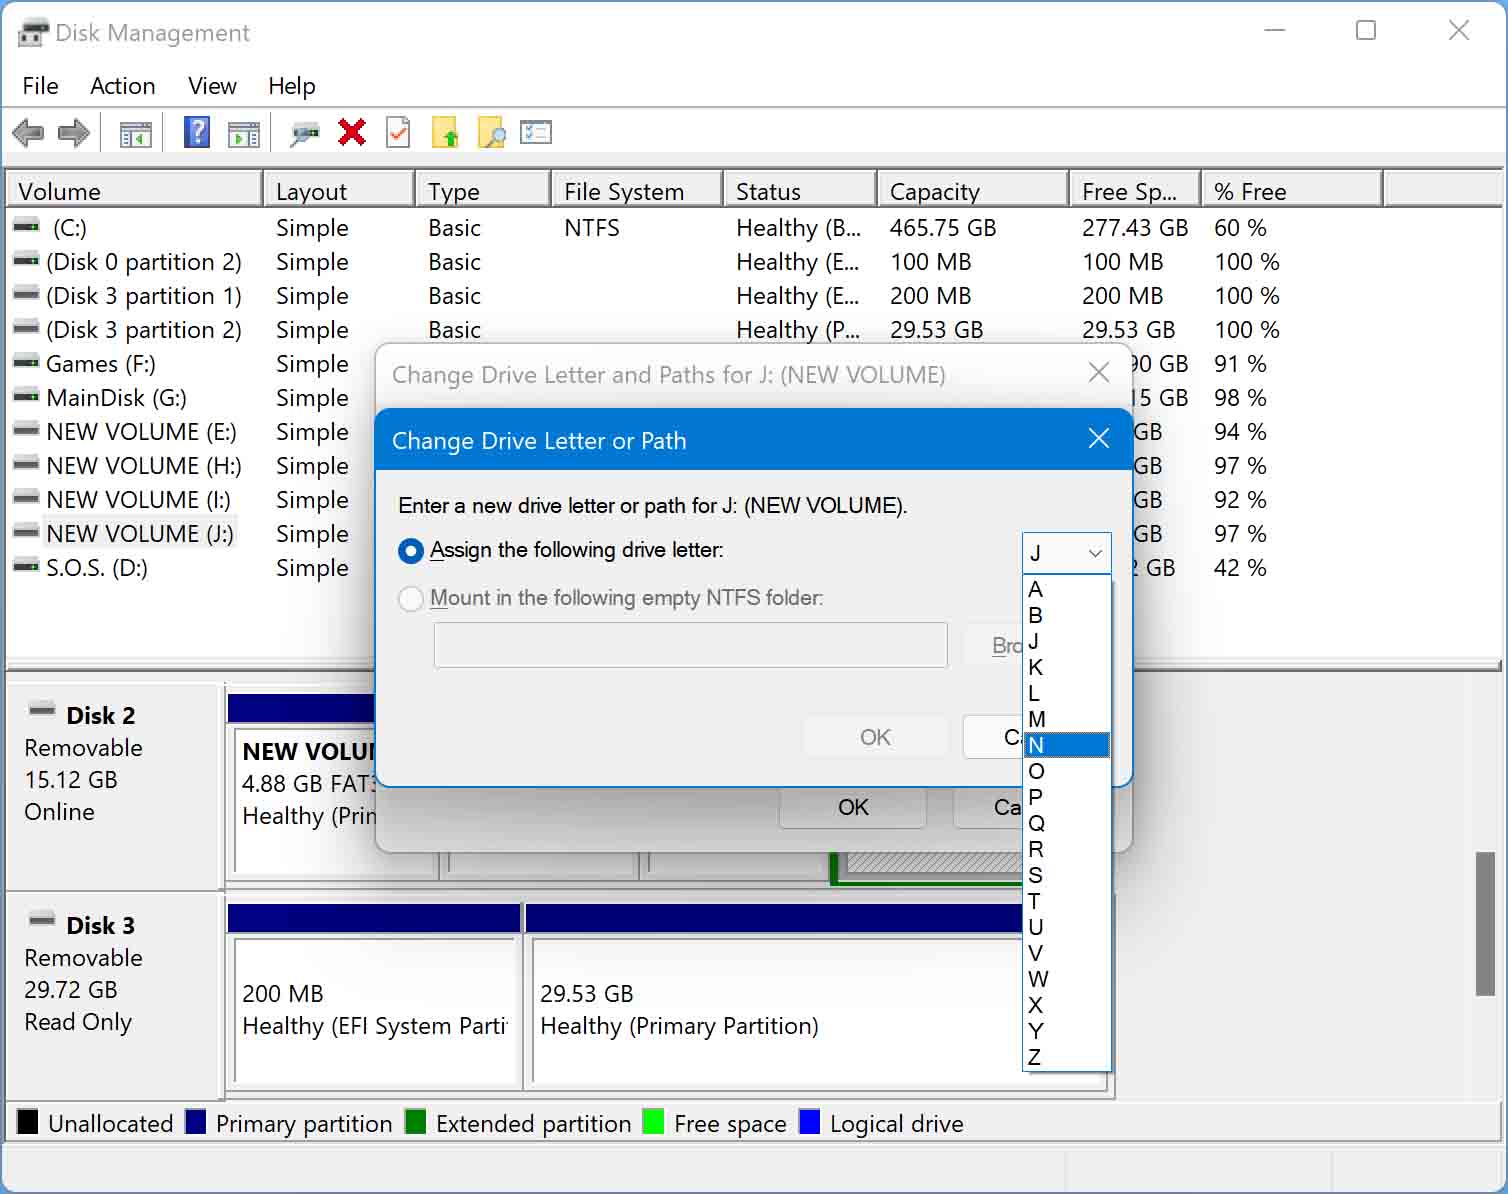
Task: Click the drive icon beside MainDisk (G:)
Action: 27,397
